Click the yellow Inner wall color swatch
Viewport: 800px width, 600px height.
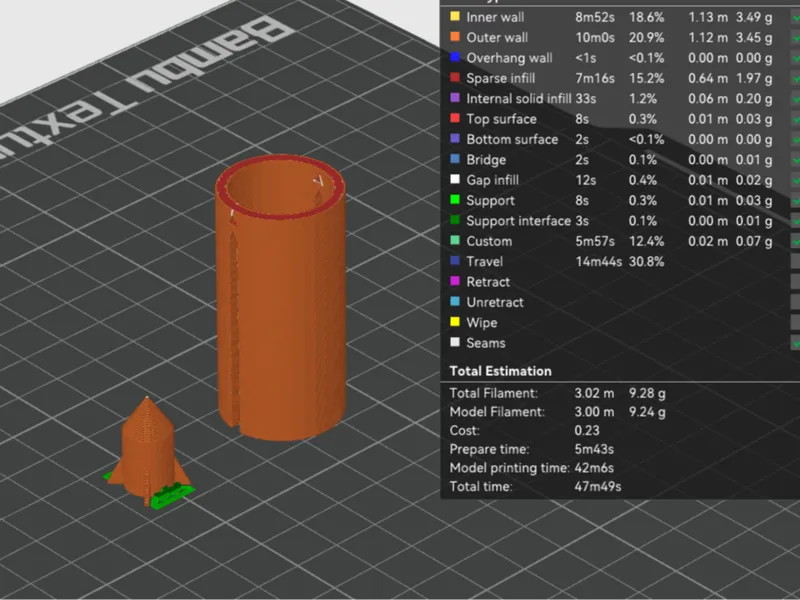[455, 16]
